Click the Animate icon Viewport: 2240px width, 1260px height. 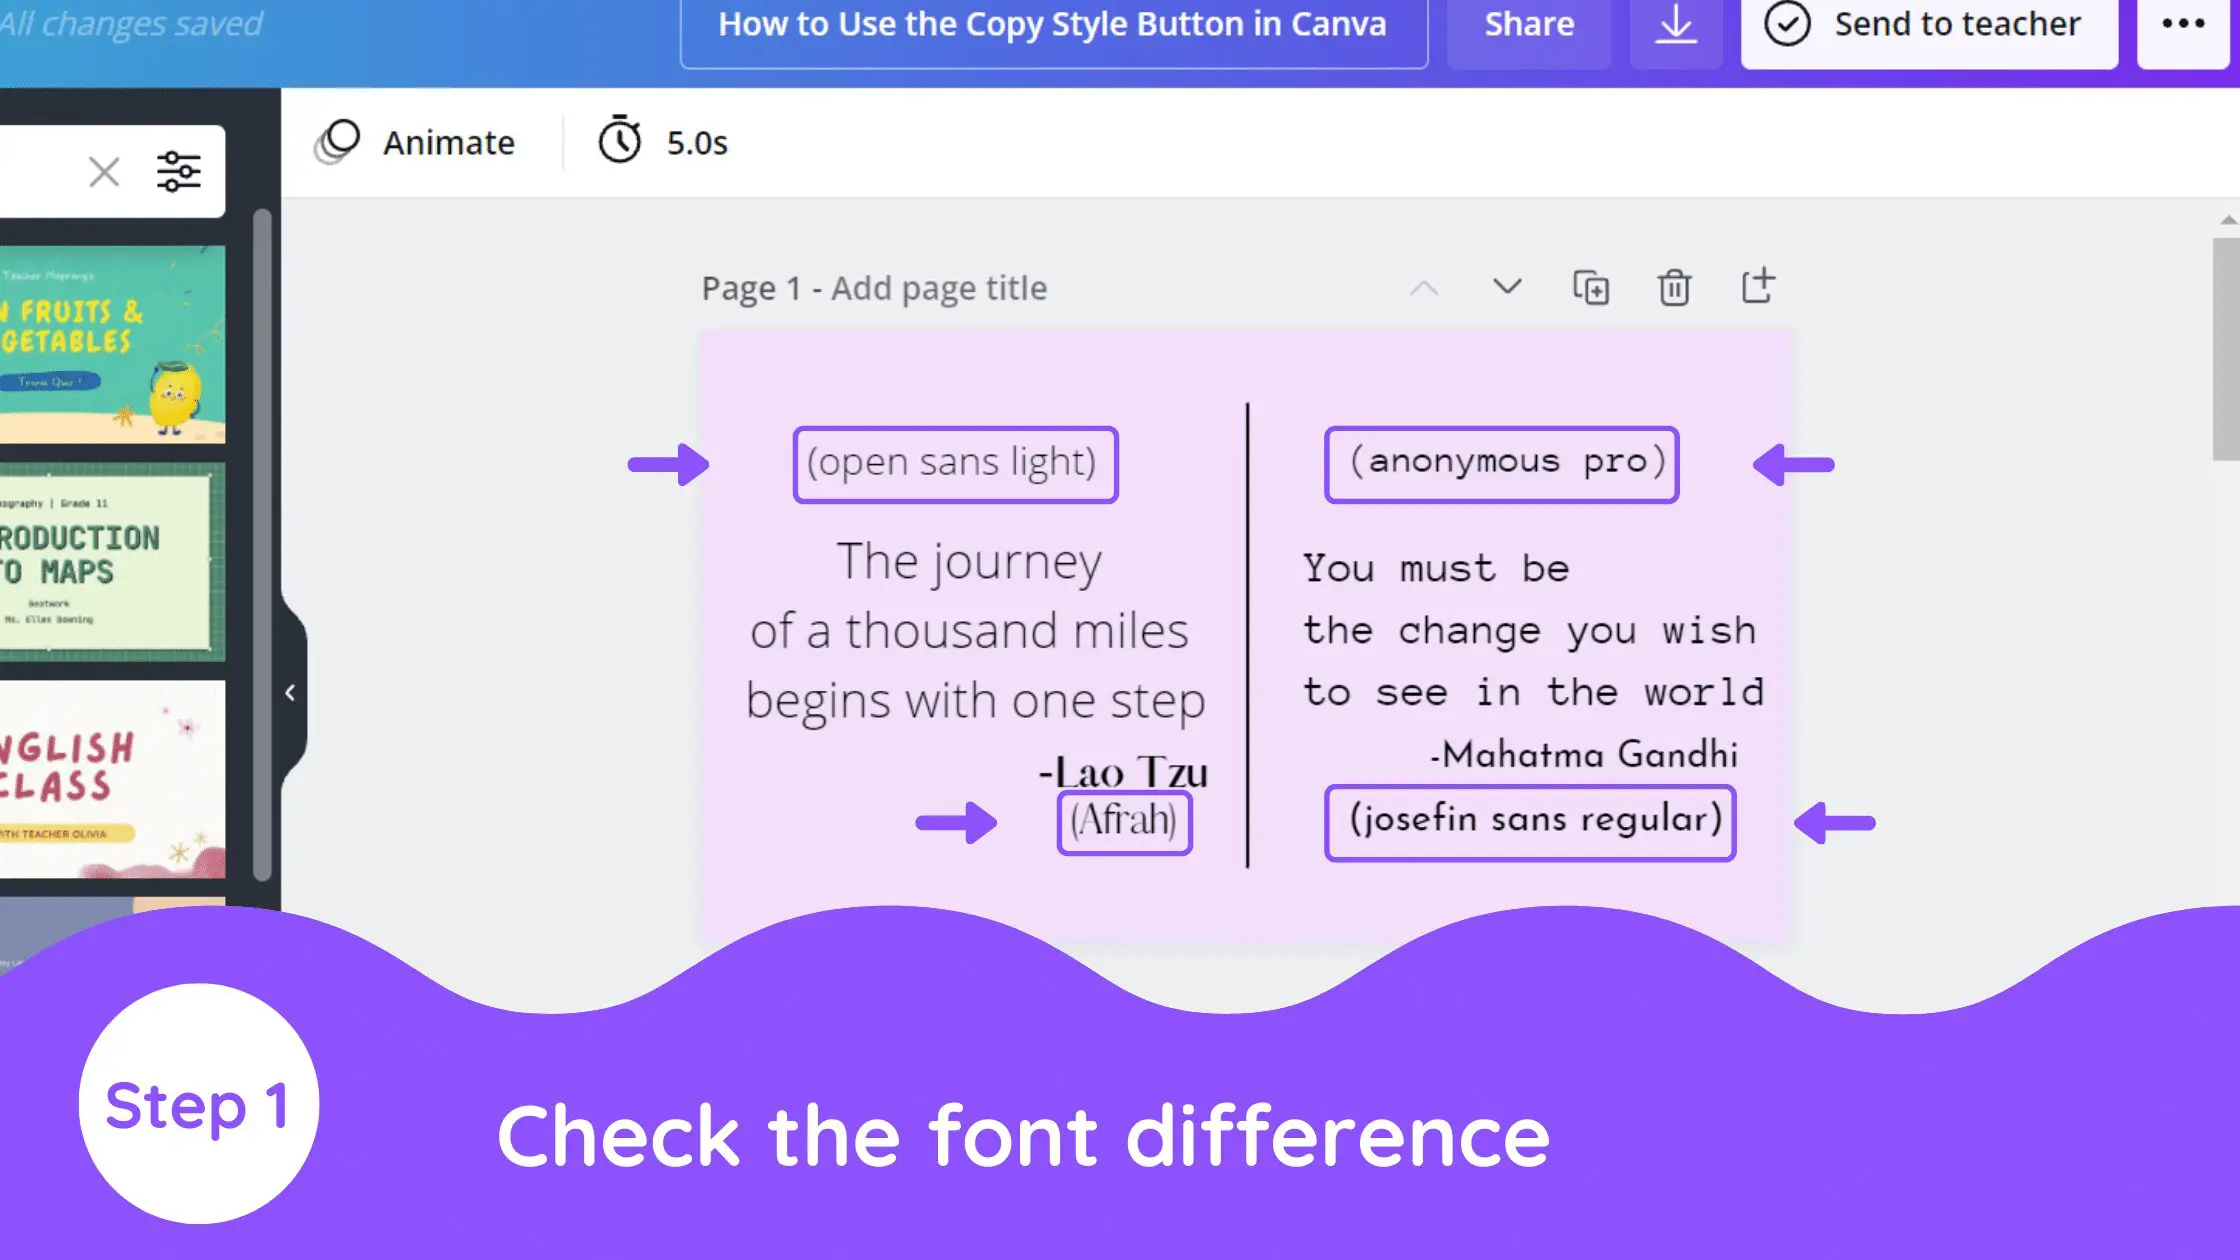339,142
